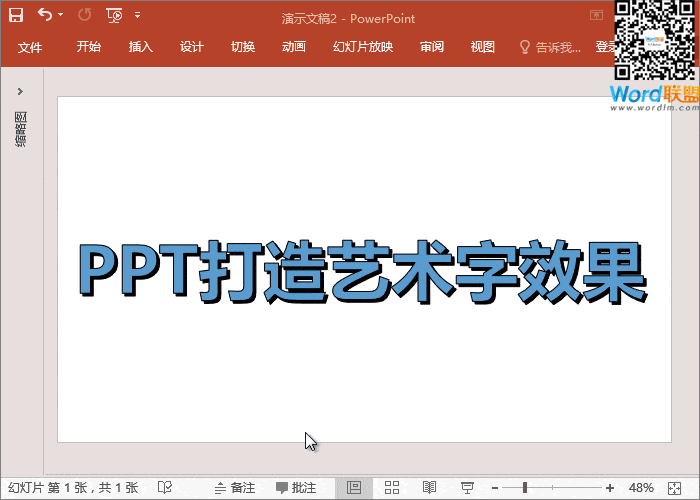Click the Redo icon in title bar

point(84,15)
